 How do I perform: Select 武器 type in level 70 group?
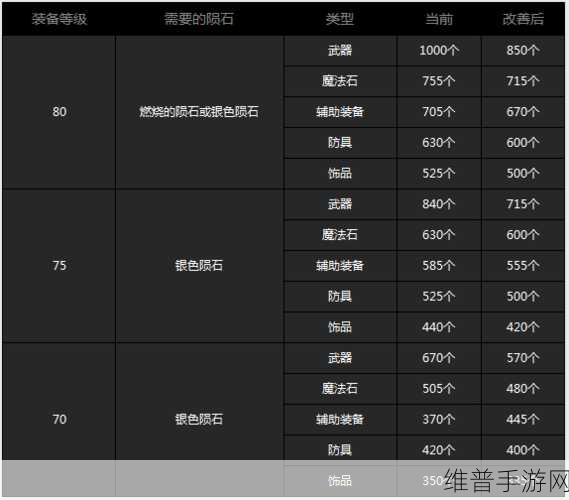340,358
